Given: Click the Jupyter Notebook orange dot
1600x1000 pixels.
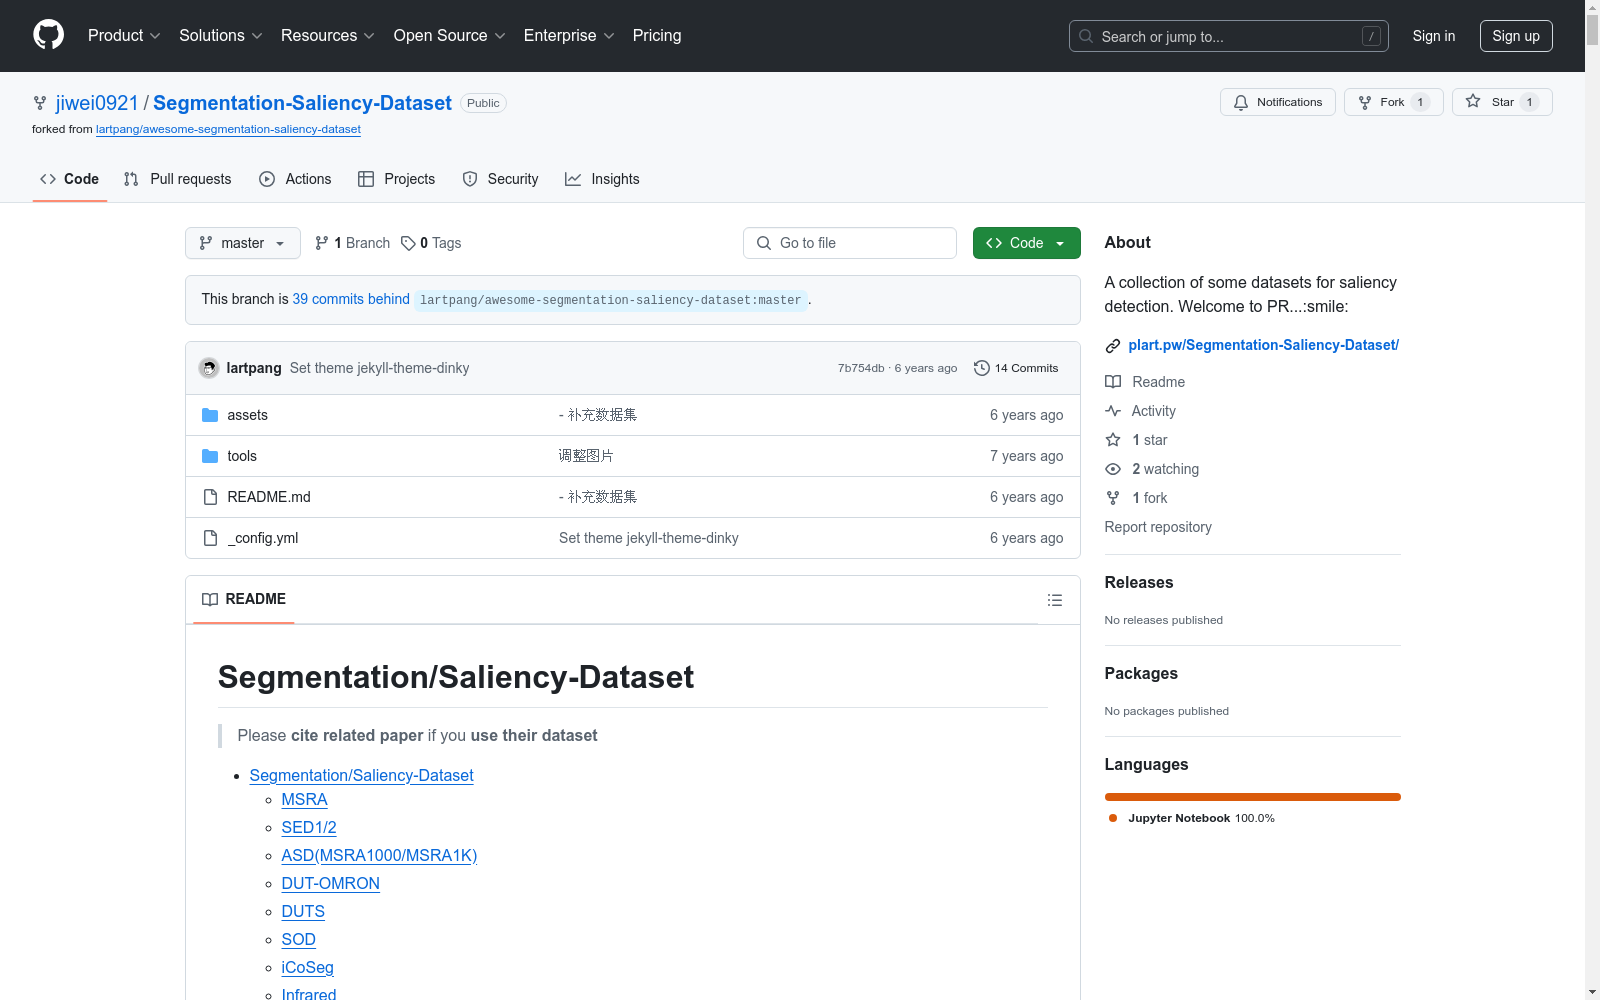Looking at the screenshot, I should pos(1113,818).
